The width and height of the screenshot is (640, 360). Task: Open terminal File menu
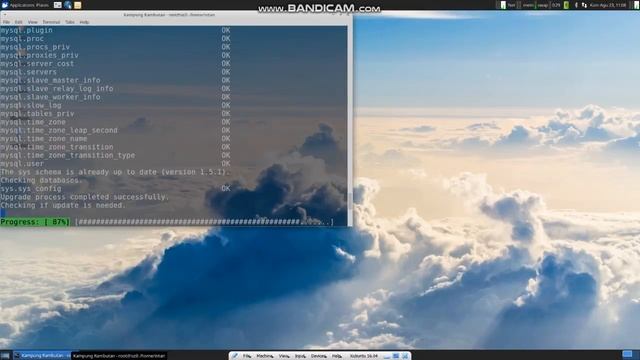(x=7, y=22)
